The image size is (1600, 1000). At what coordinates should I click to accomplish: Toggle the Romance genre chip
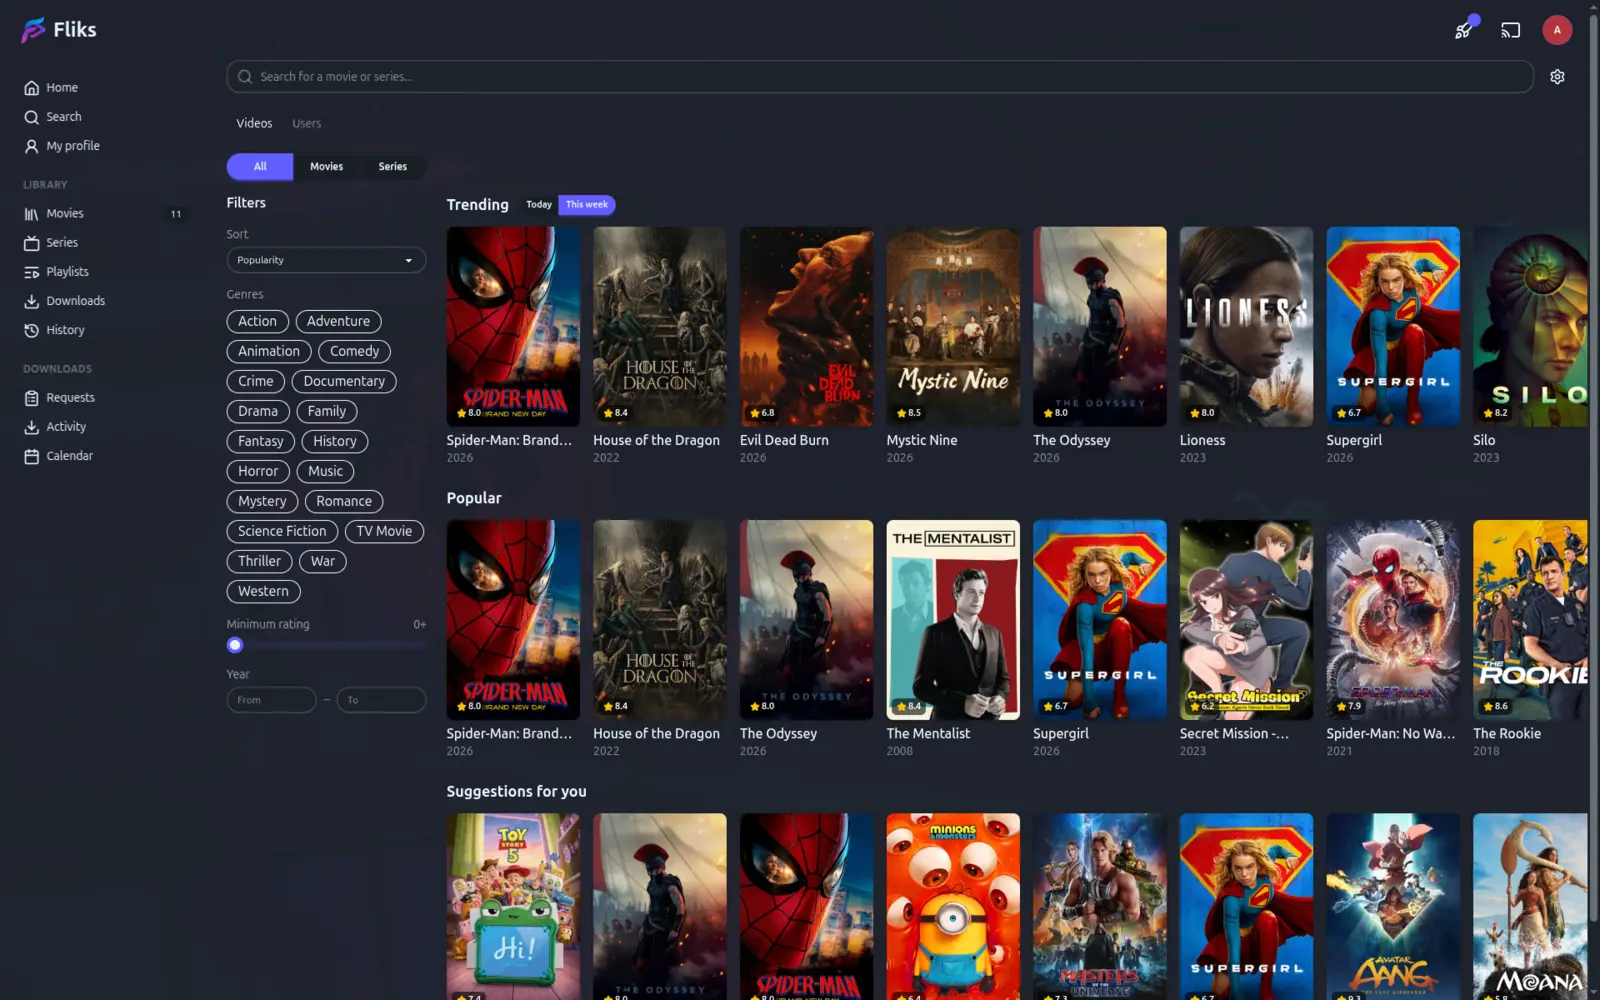pyautogui.click(x=344, y=501)
